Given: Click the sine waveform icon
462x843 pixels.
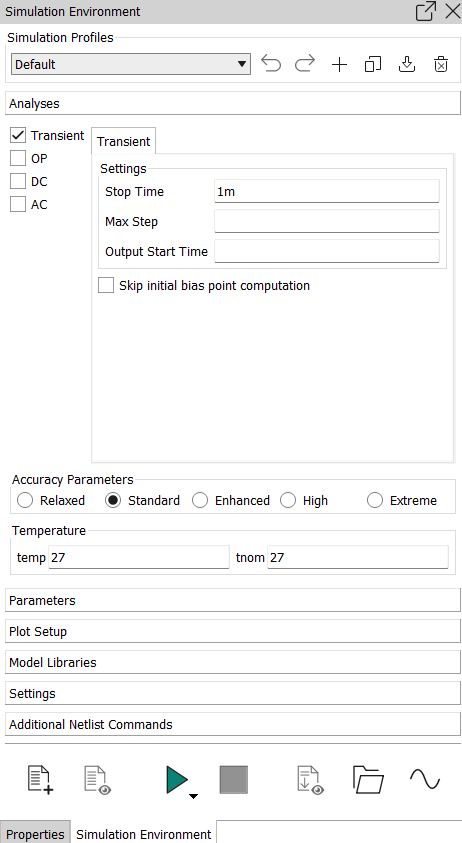Looking at the screenshot, I should (x=425, y=779).
